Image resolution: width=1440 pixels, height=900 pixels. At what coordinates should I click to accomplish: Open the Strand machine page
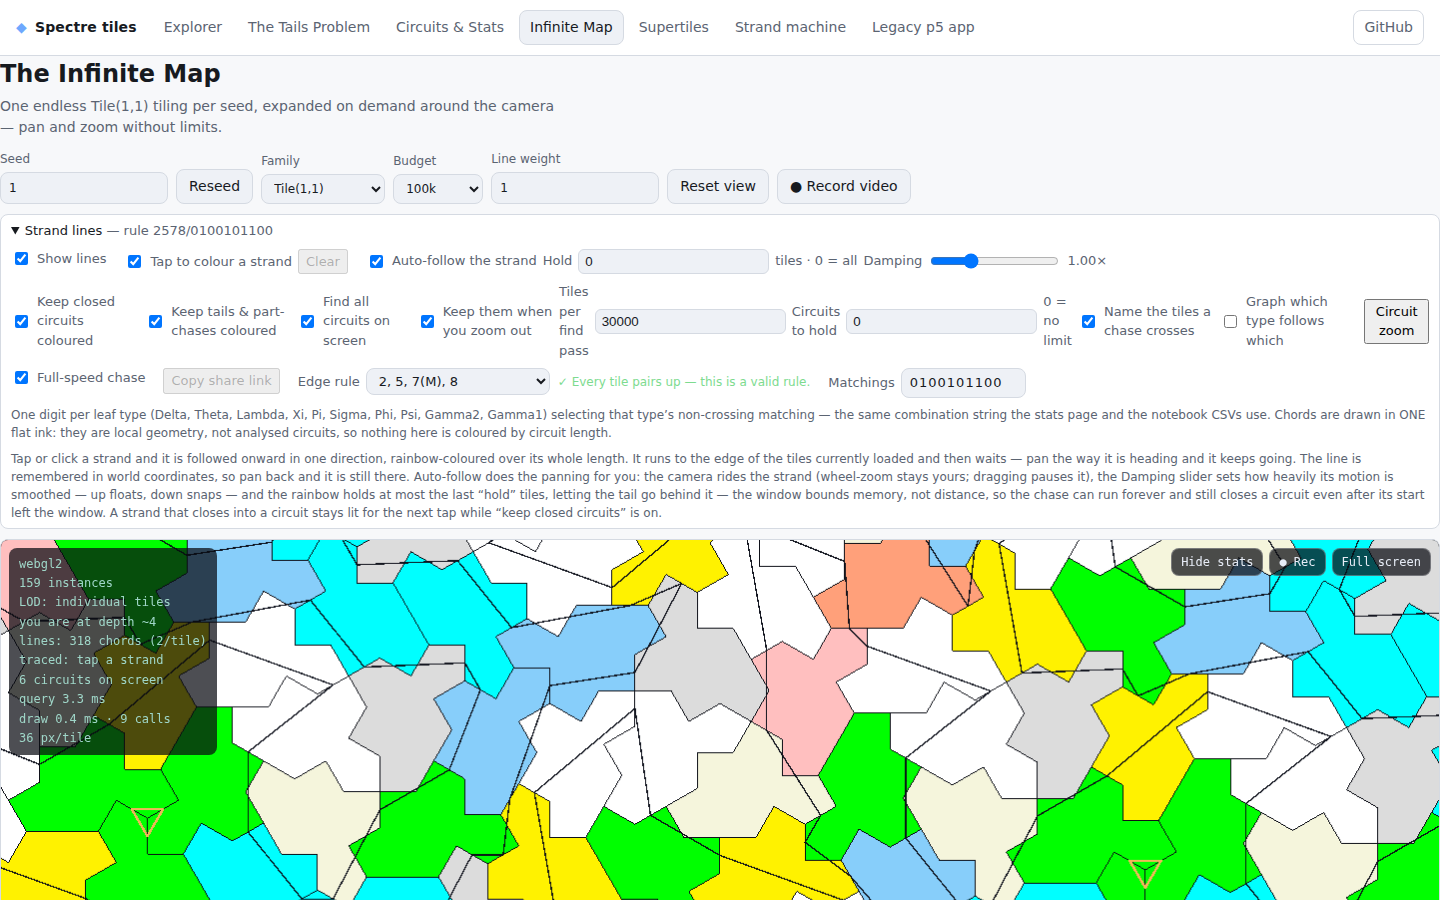point(790,28)
